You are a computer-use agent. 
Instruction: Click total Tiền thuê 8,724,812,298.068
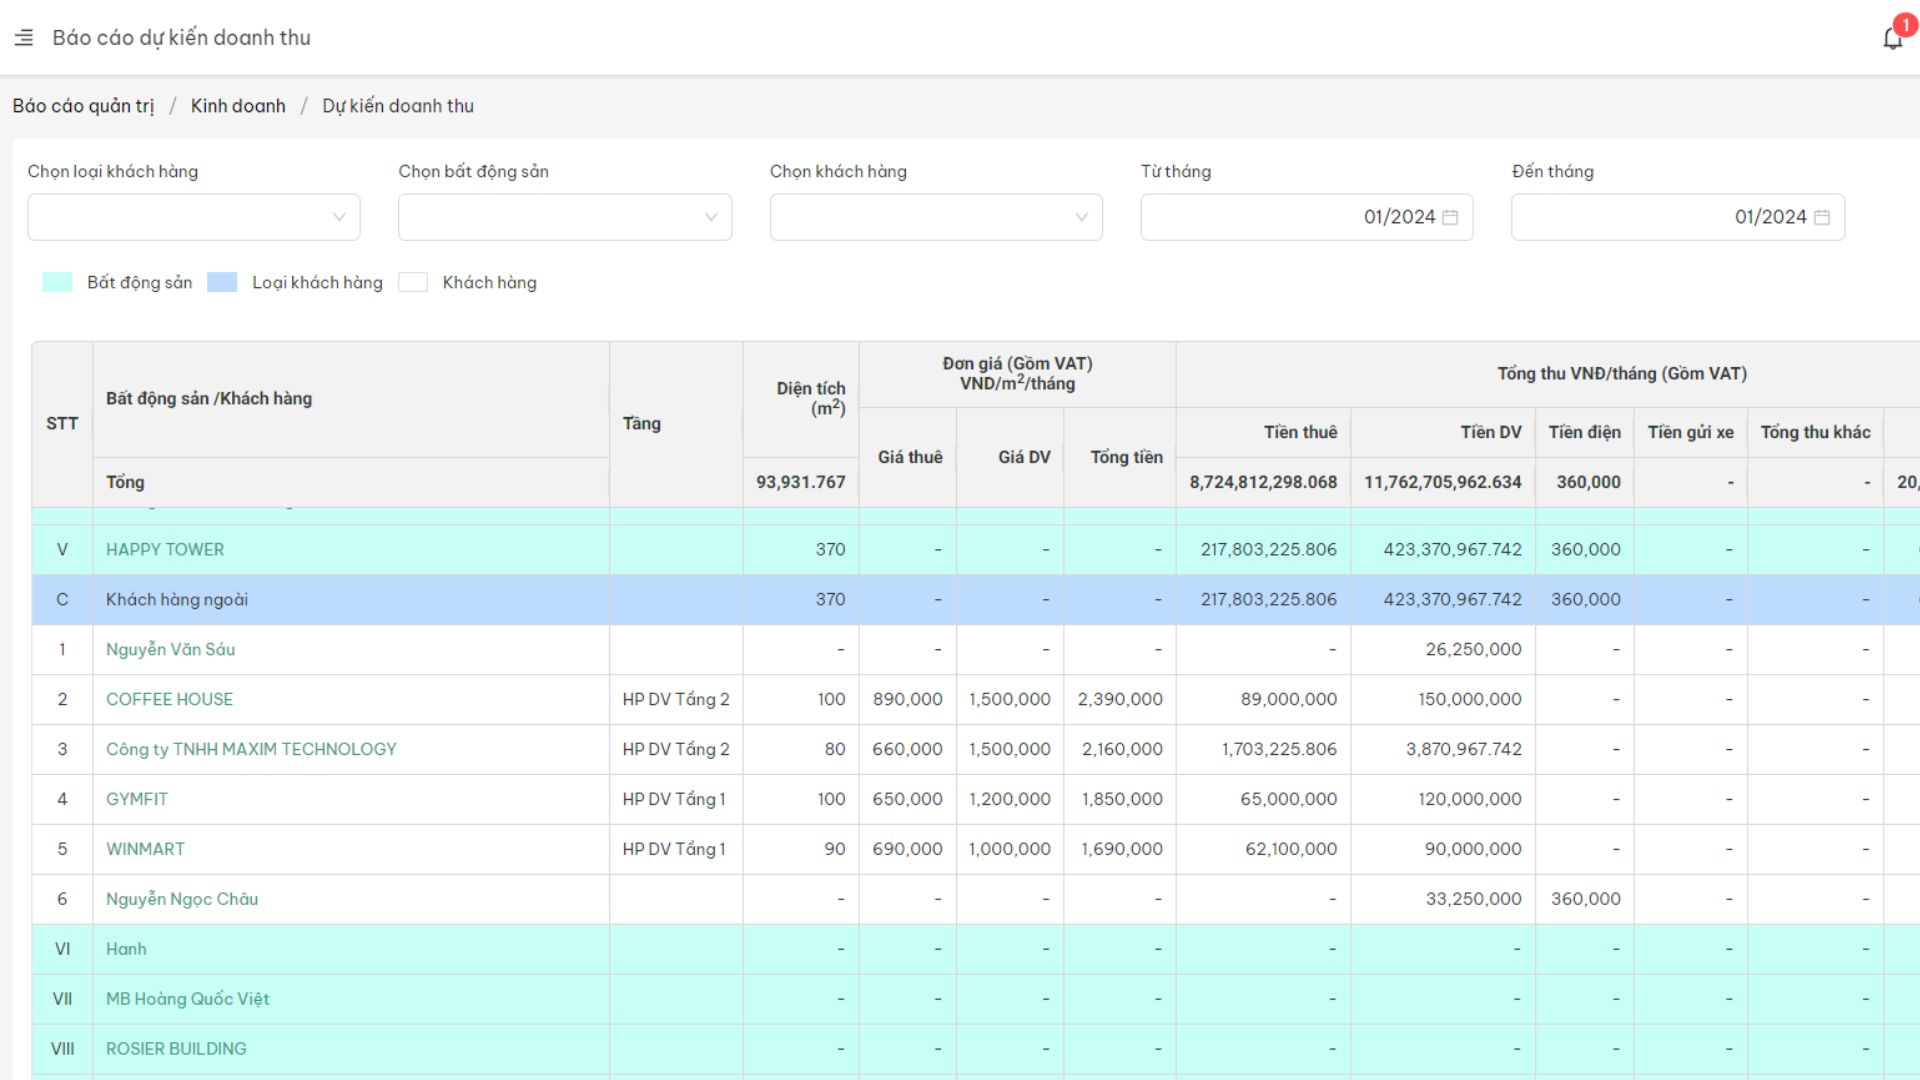pyautogui.click(x=1263, y=482)
